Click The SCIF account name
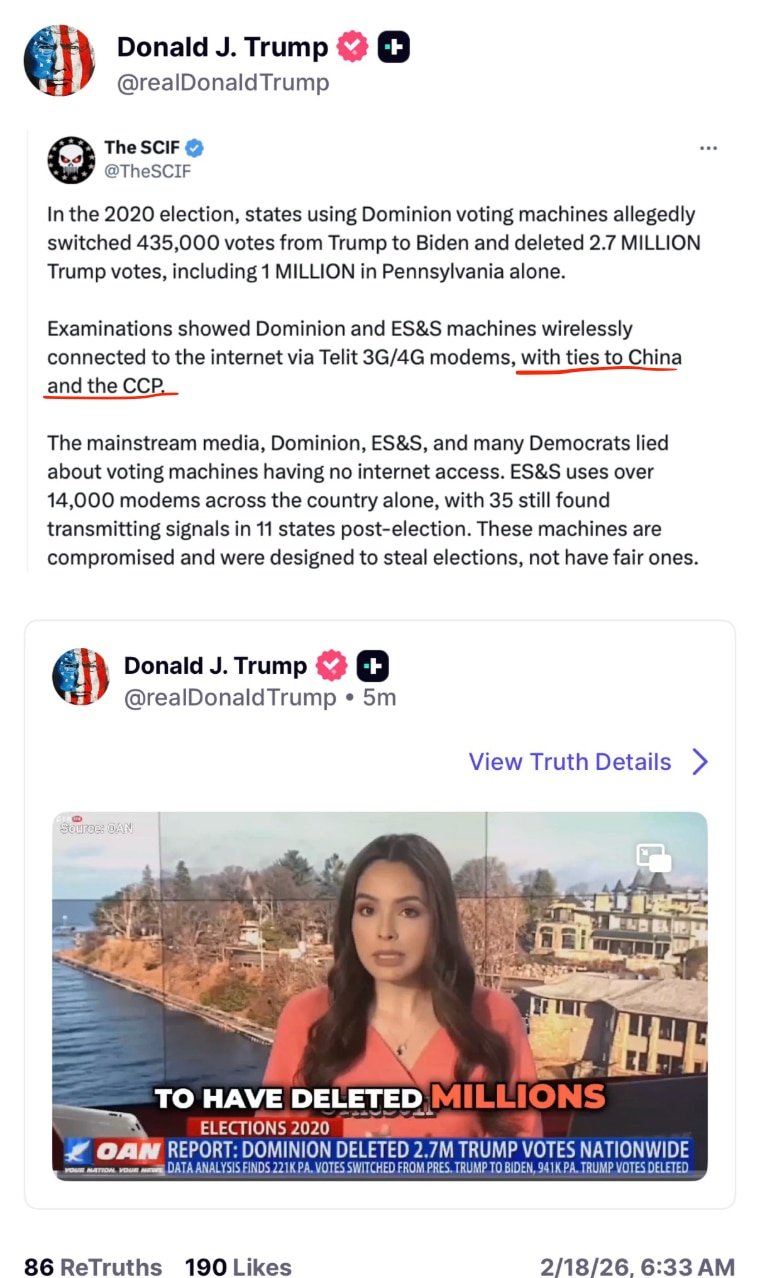Viewport: 758px width, 1278px height. [x=142, y=148]
